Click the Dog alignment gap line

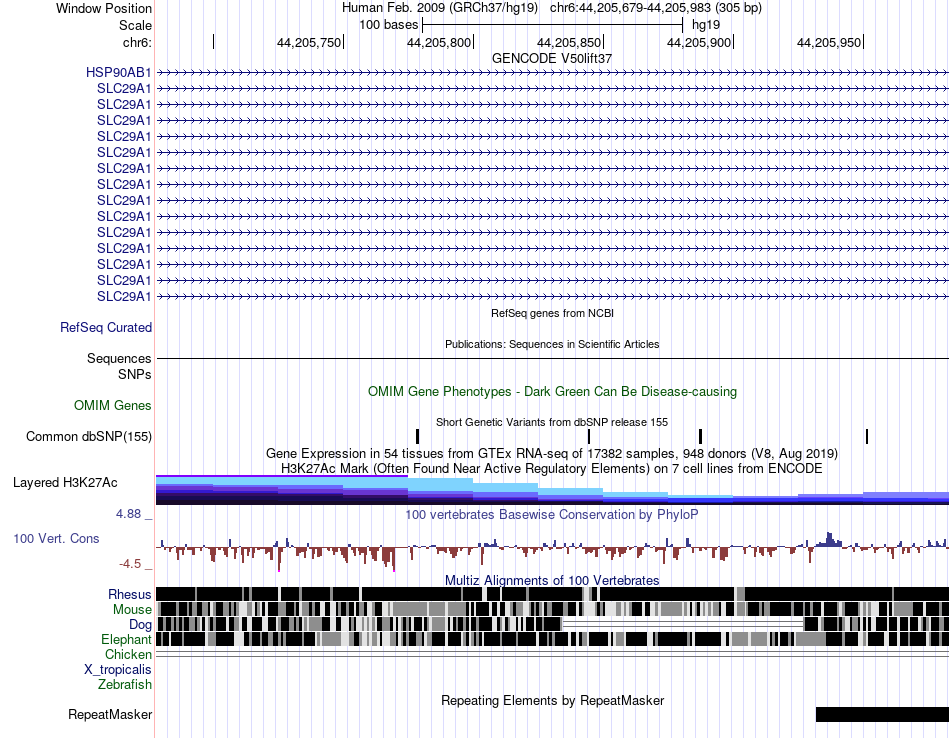683,624
